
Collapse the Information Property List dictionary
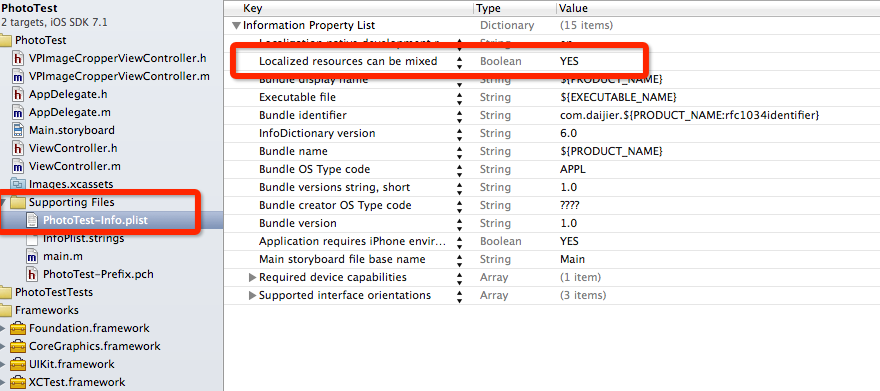click(236, 26)
